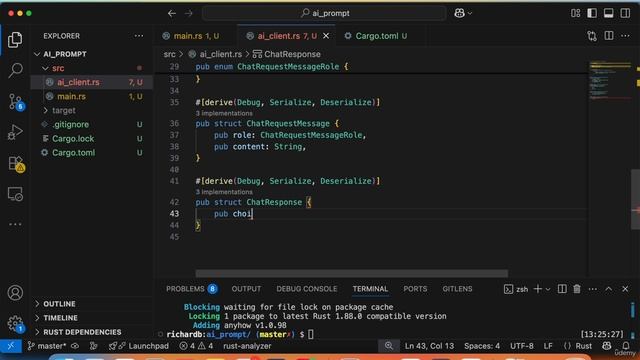Change indentation via Spaces: 4

tap(482, 346)
